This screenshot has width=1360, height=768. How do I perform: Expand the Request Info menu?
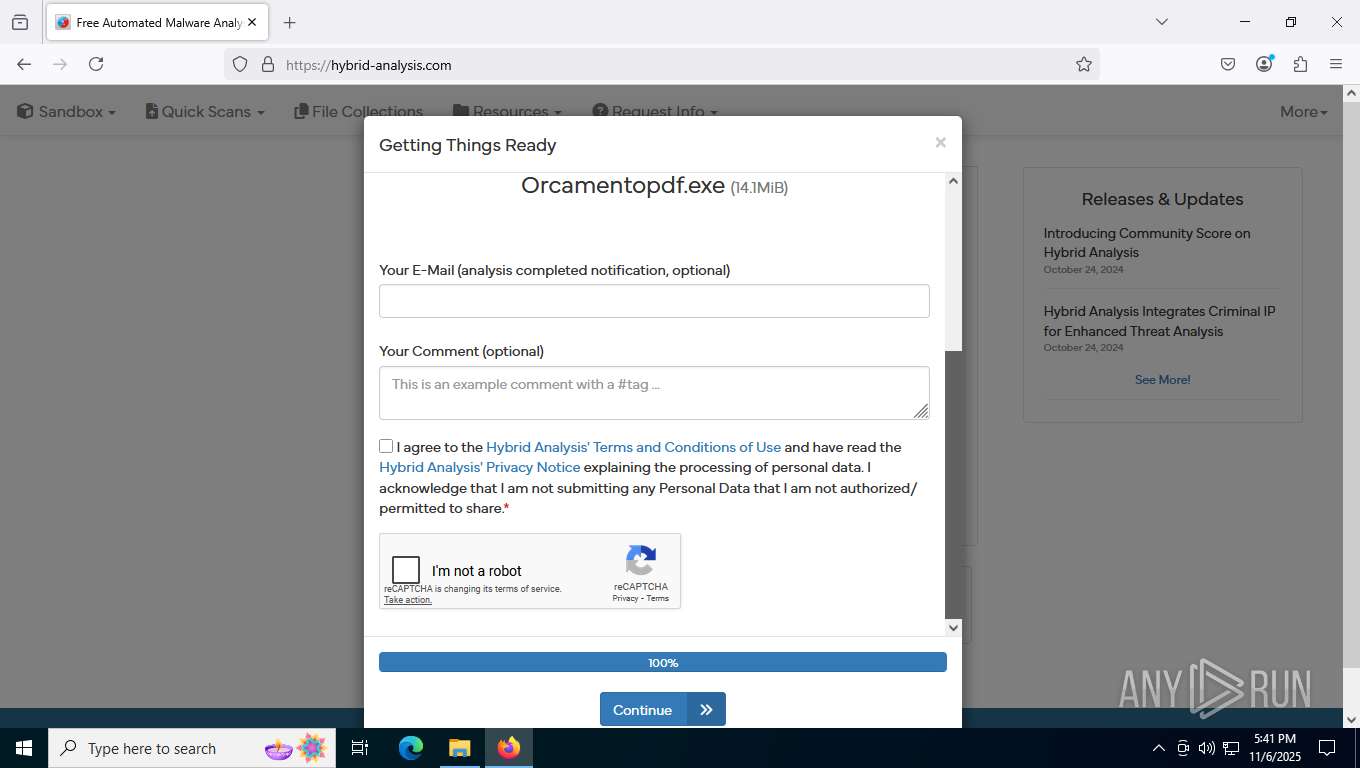click(x=655, y=111)
